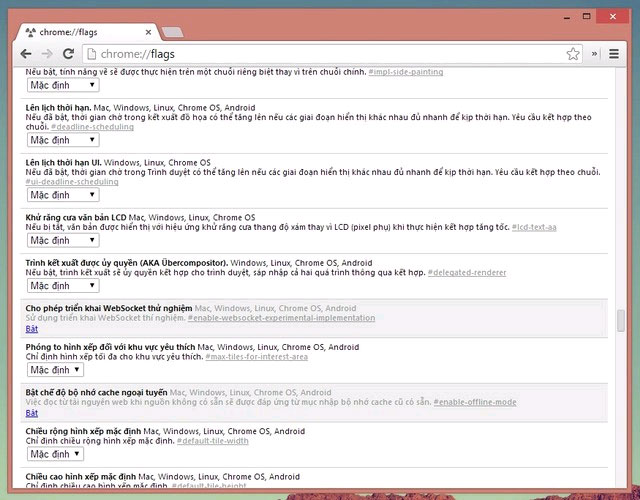The width and height of the screenshot is (640, 500).
Task: Click the forward navigation arrow
Action: point(47,54)
